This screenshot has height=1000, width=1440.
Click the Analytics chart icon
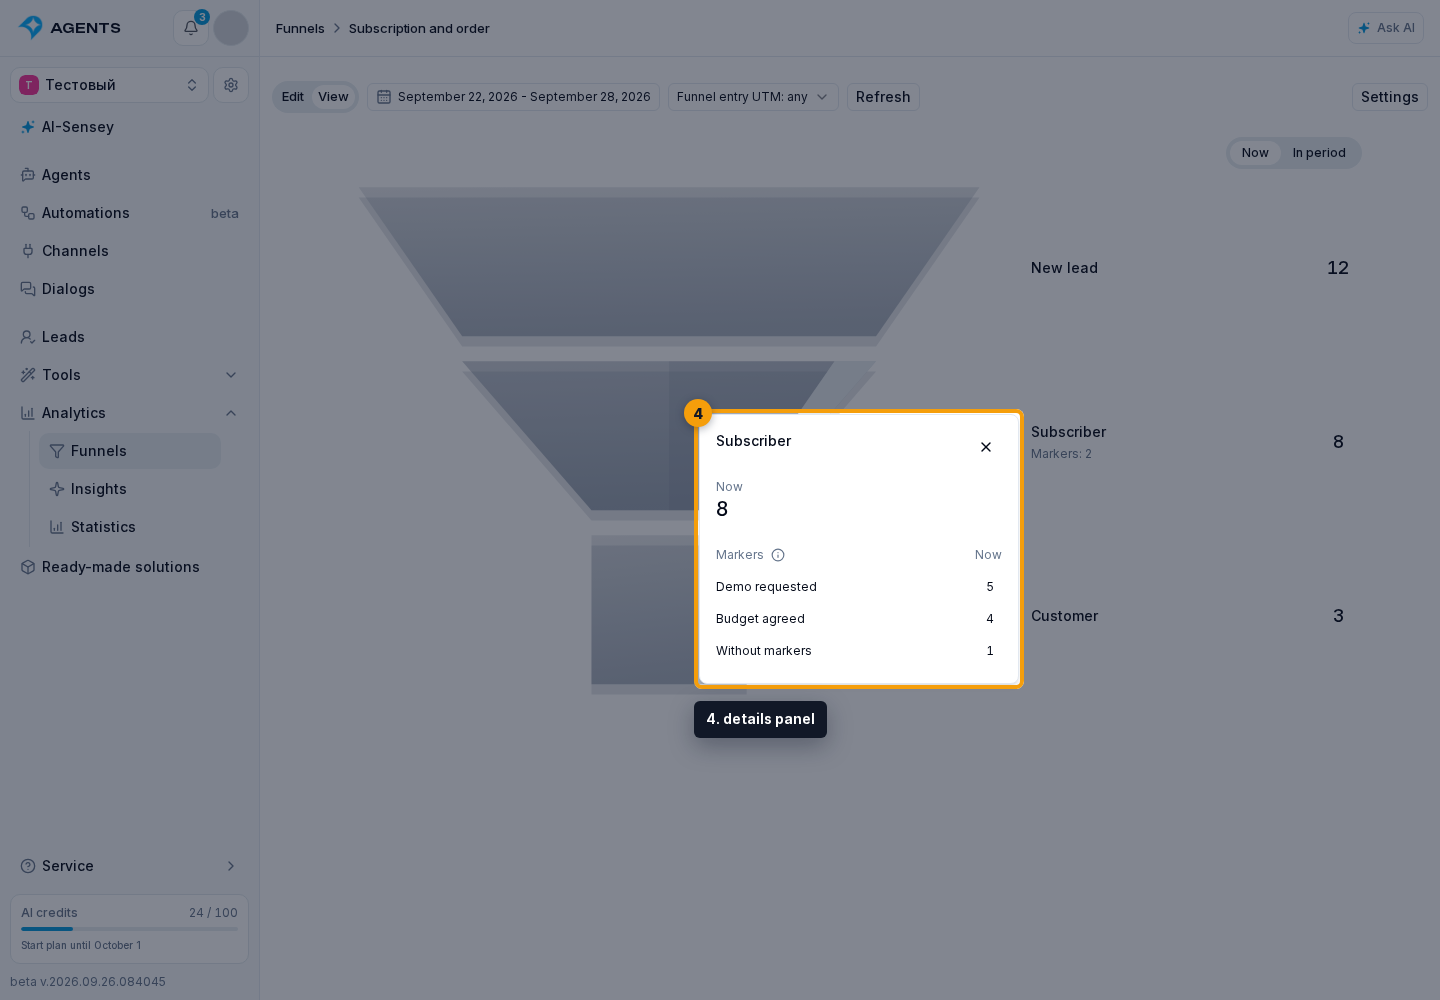(28, 413)
